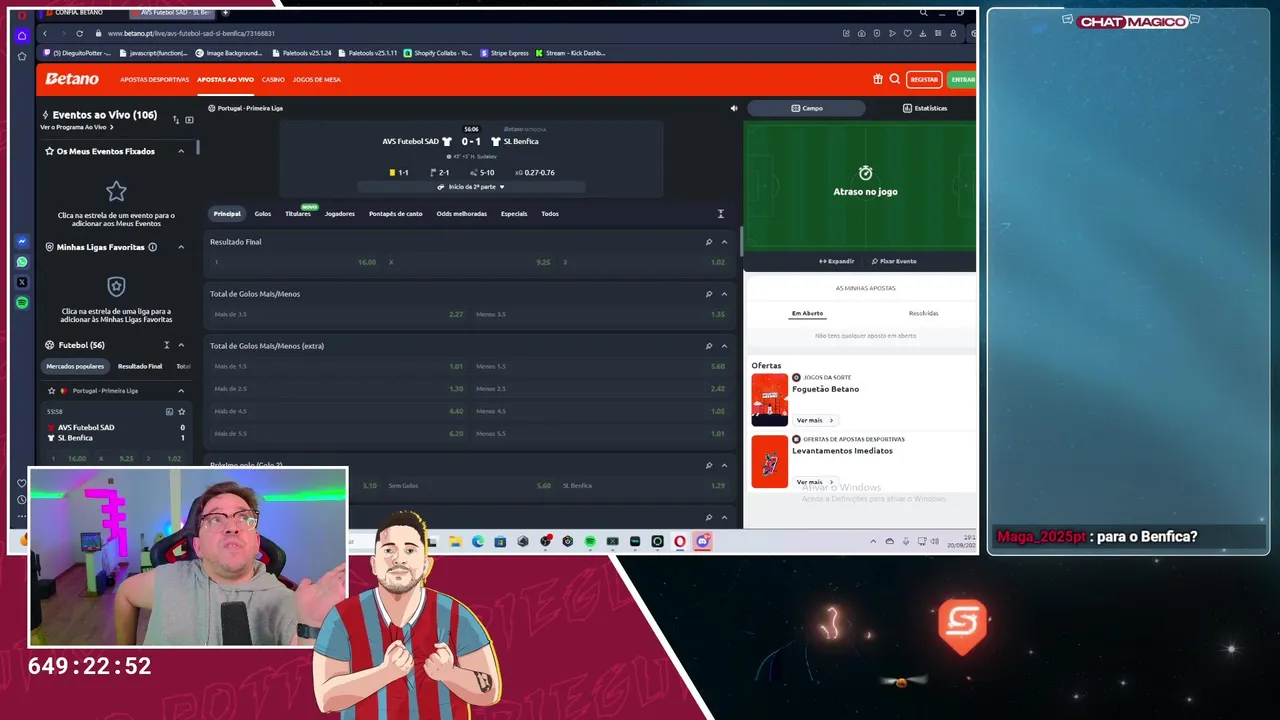Select Mais de 3.5 odds 2.27
Image resolution: width=1280 pixels, height=720 pixels.
(338, 314)
